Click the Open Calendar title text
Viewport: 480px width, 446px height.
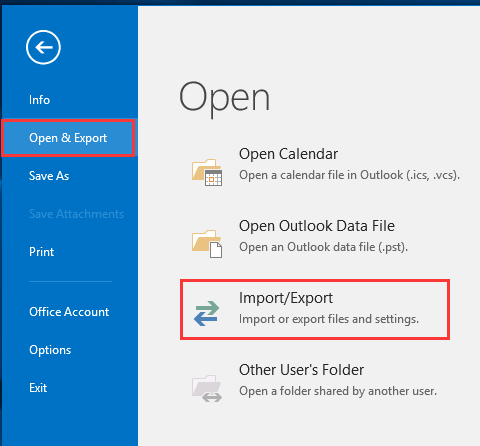pos(288,154)
